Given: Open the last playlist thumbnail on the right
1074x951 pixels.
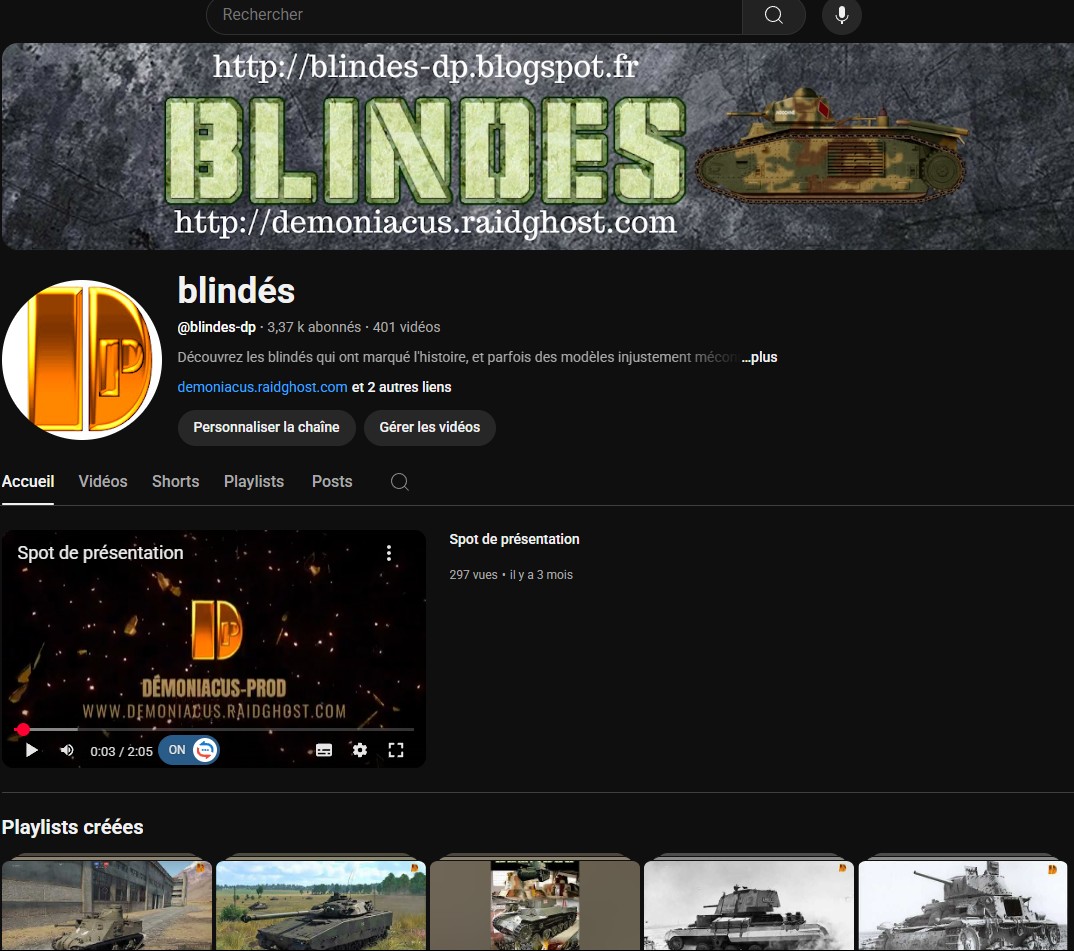Looking at the screenshot, I should point(963,904).
